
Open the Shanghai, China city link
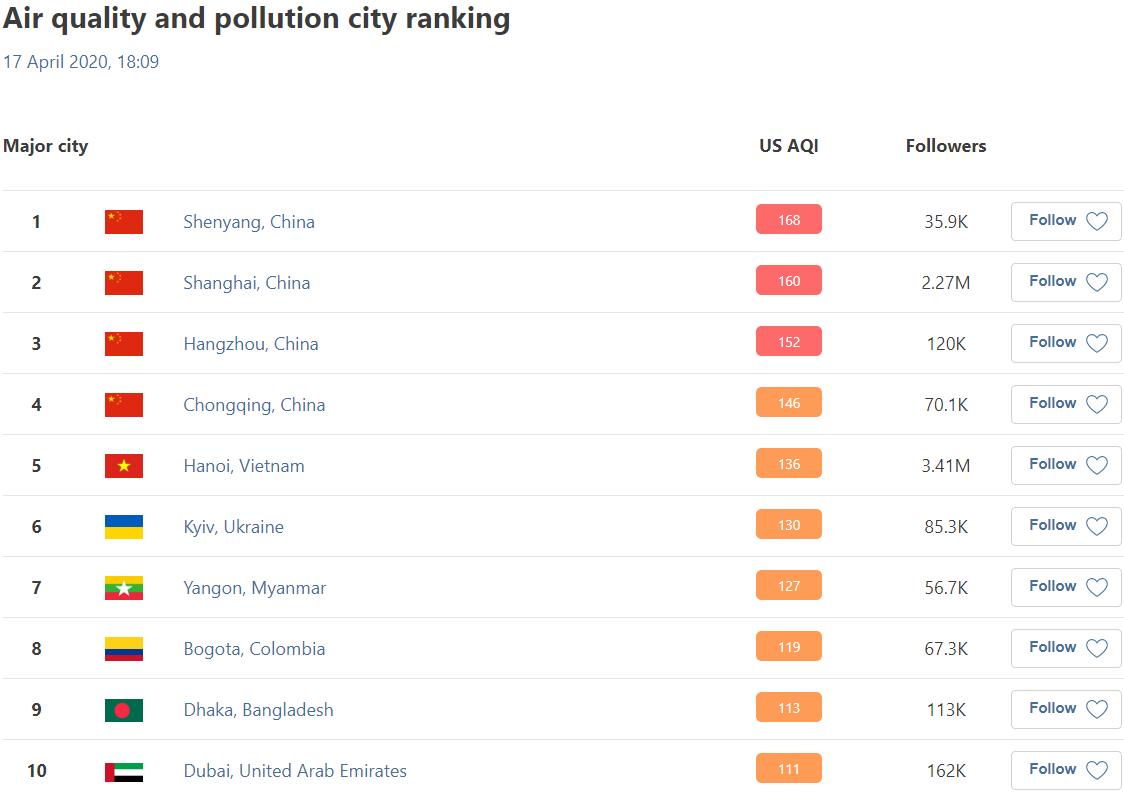pos(247,283)
